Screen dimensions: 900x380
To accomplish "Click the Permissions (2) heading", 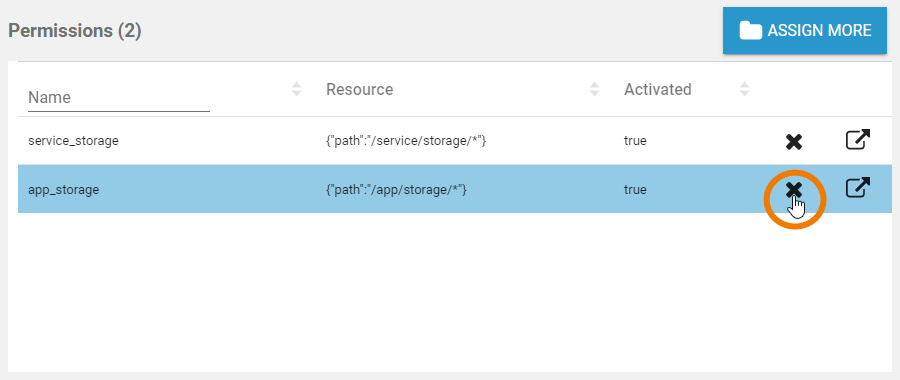I will [x=75, y=30].
